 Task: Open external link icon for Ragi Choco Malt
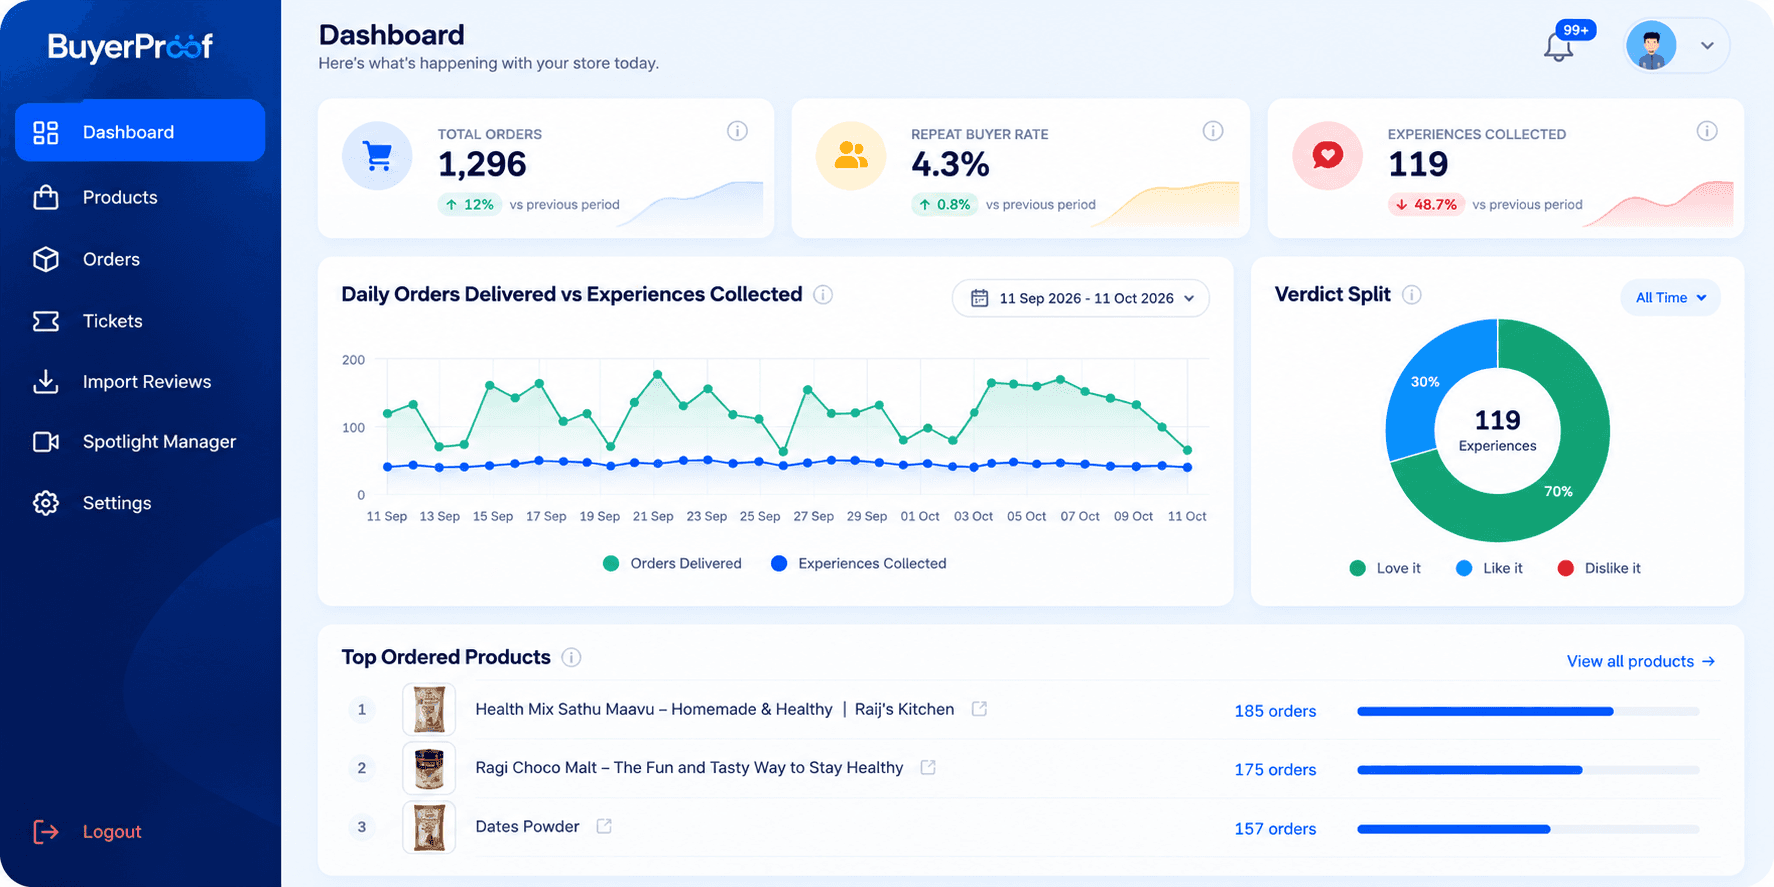point(928,767)
